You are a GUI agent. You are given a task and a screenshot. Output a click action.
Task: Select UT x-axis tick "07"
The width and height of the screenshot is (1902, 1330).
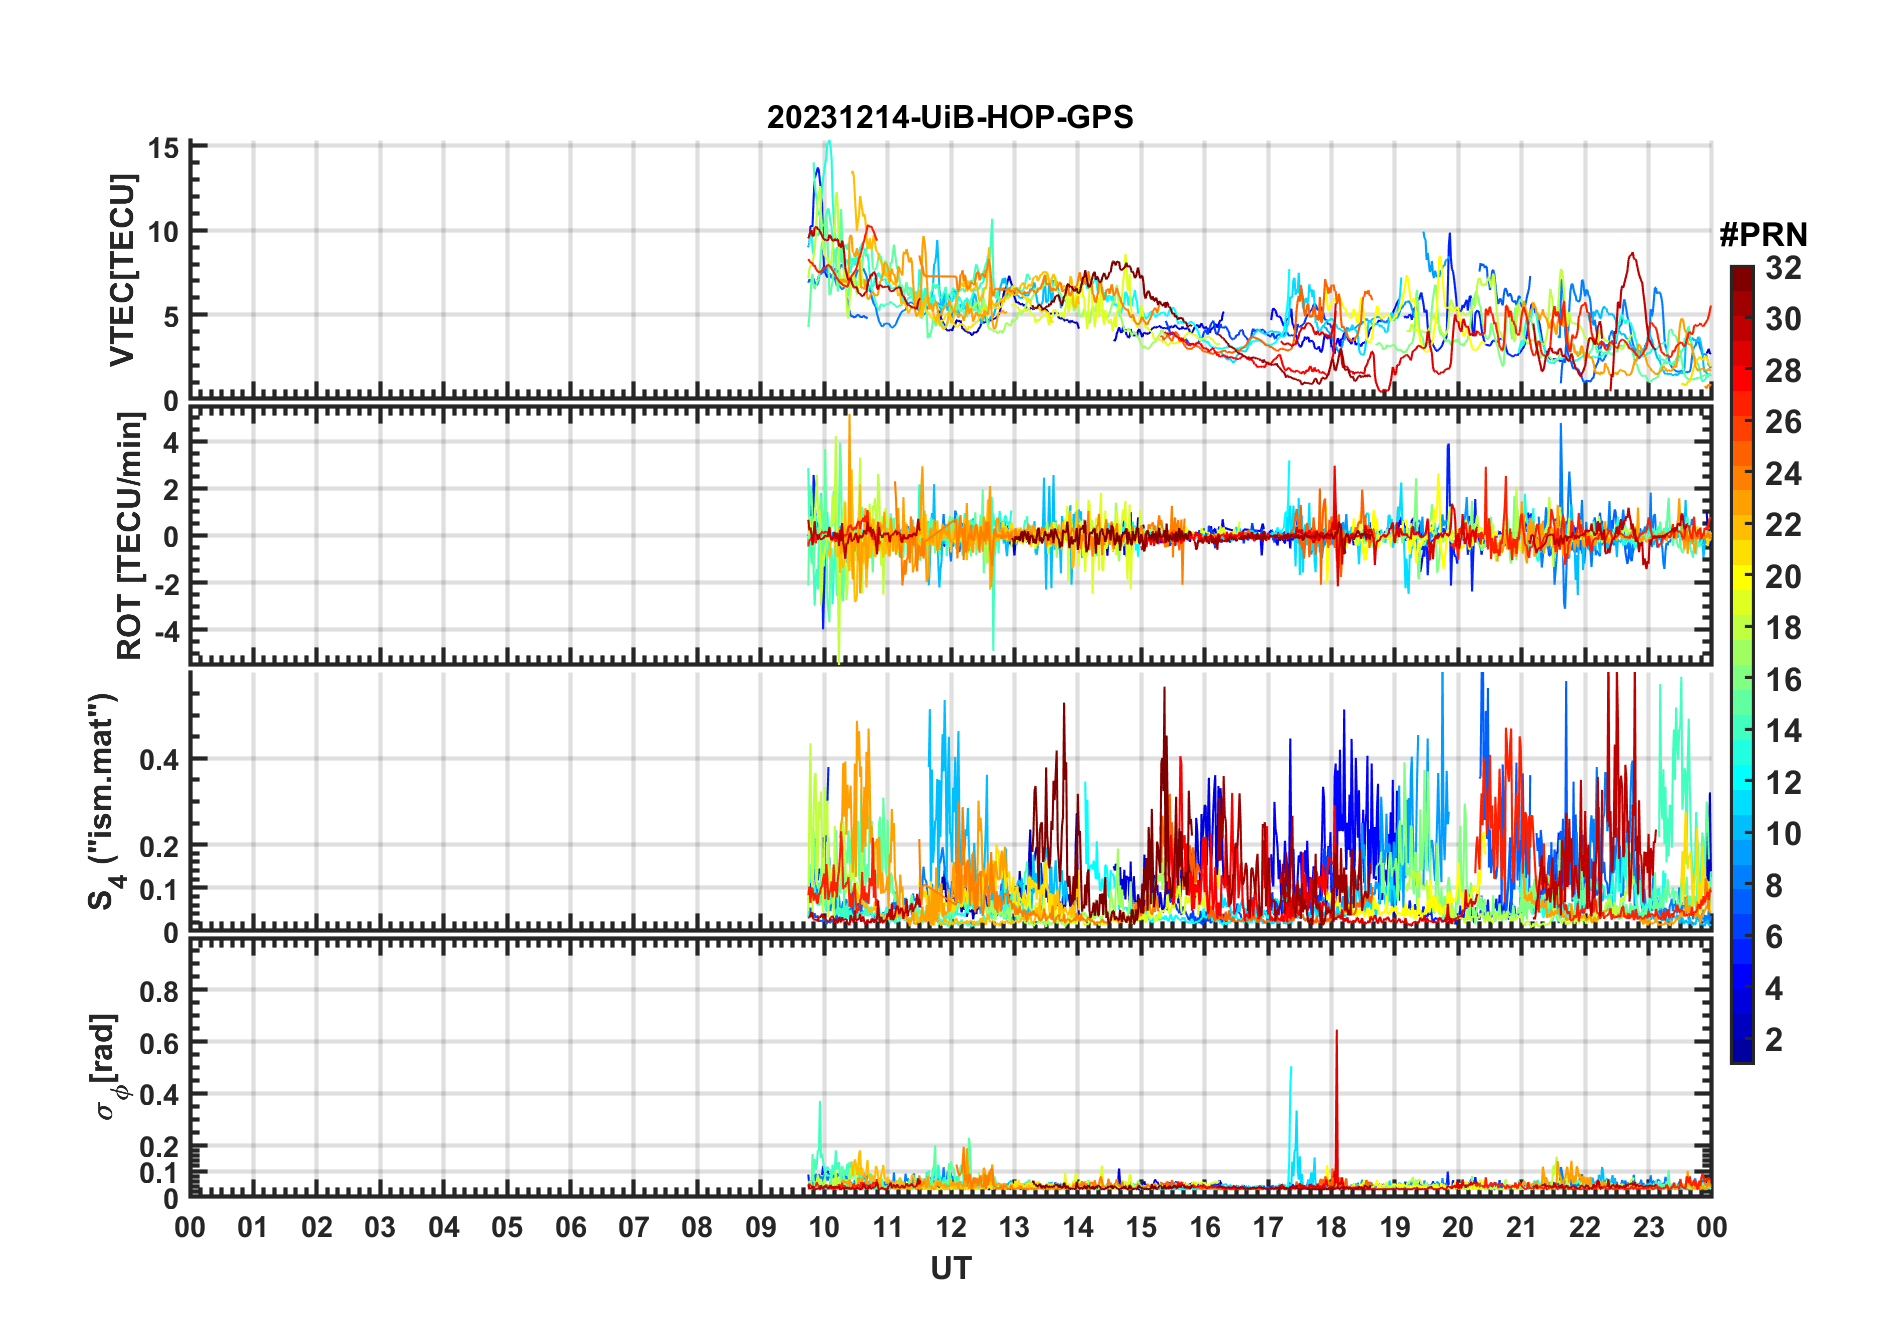[634, 1227]
